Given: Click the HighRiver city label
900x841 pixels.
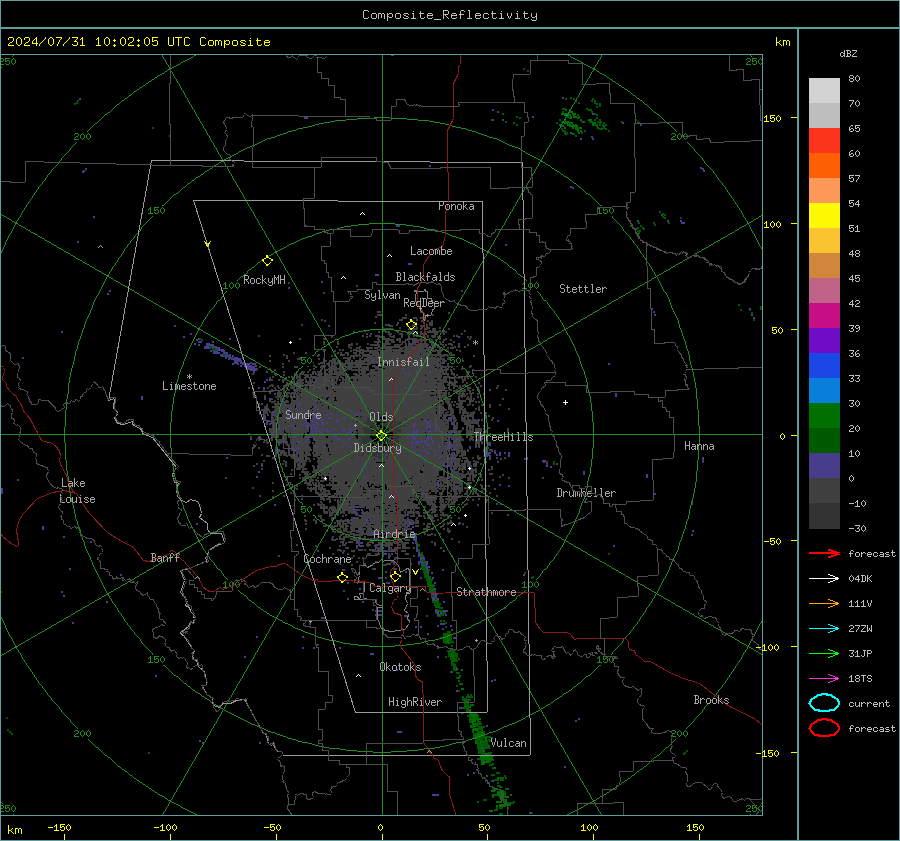Looking at the screenshot, I should pos(415,702).
